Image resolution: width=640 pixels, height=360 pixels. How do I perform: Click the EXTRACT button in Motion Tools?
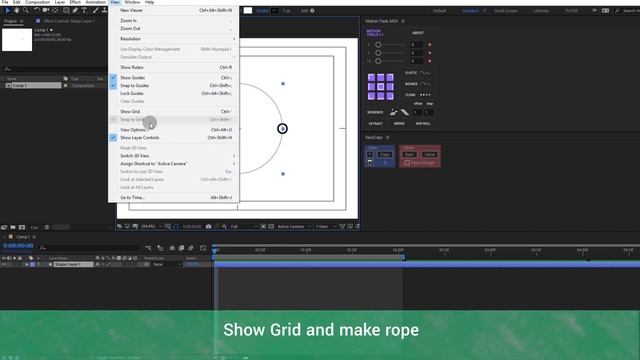[376, 123]
